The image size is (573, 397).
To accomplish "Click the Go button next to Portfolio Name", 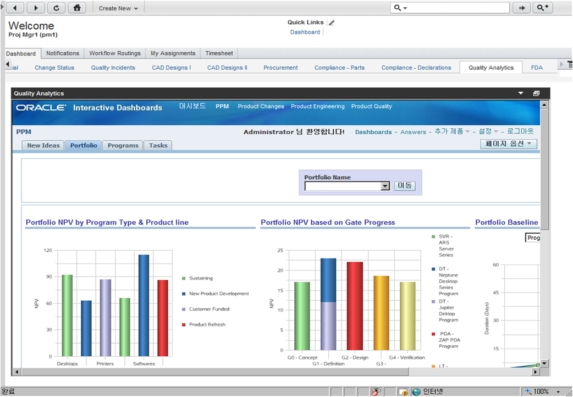I will (x=405, y=186).
